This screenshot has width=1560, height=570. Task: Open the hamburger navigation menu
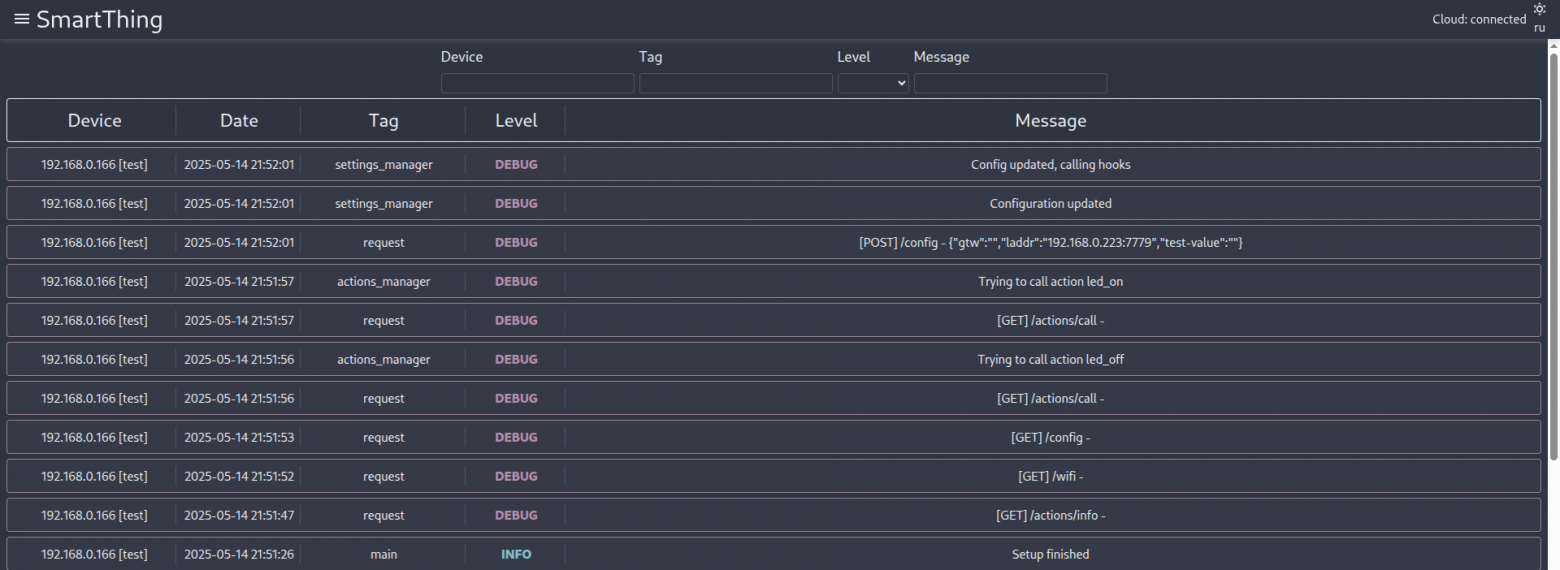[21, 19]
